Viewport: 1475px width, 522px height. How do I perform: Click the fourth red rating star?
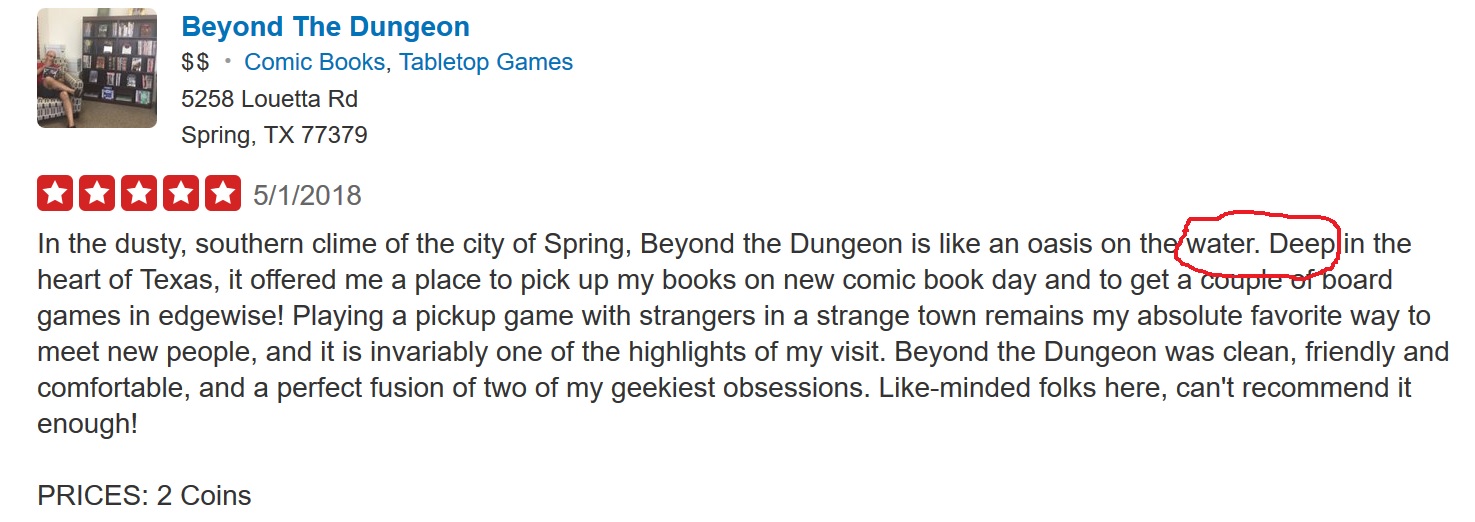coord(181,193)
